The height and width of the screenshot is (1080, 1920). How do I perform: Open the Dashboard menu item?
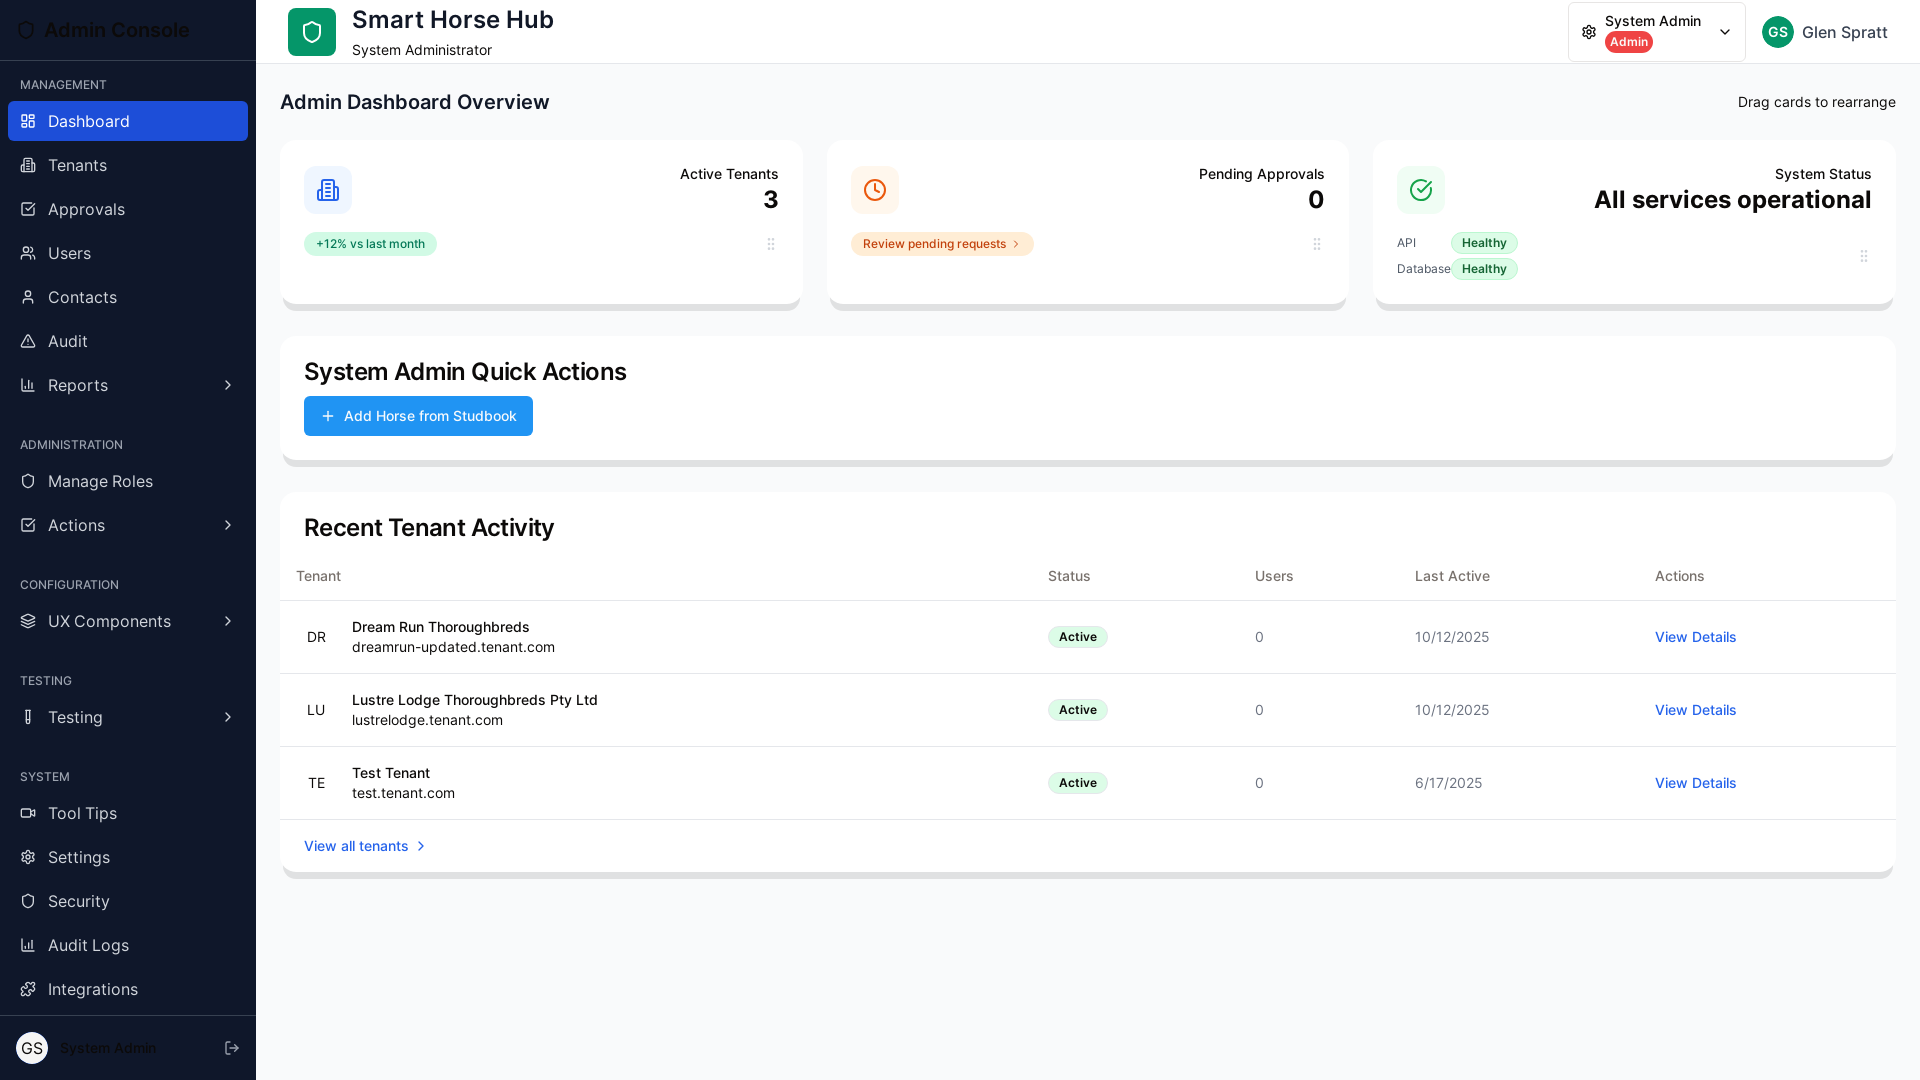pyautogui.click(x=128, y=121)
